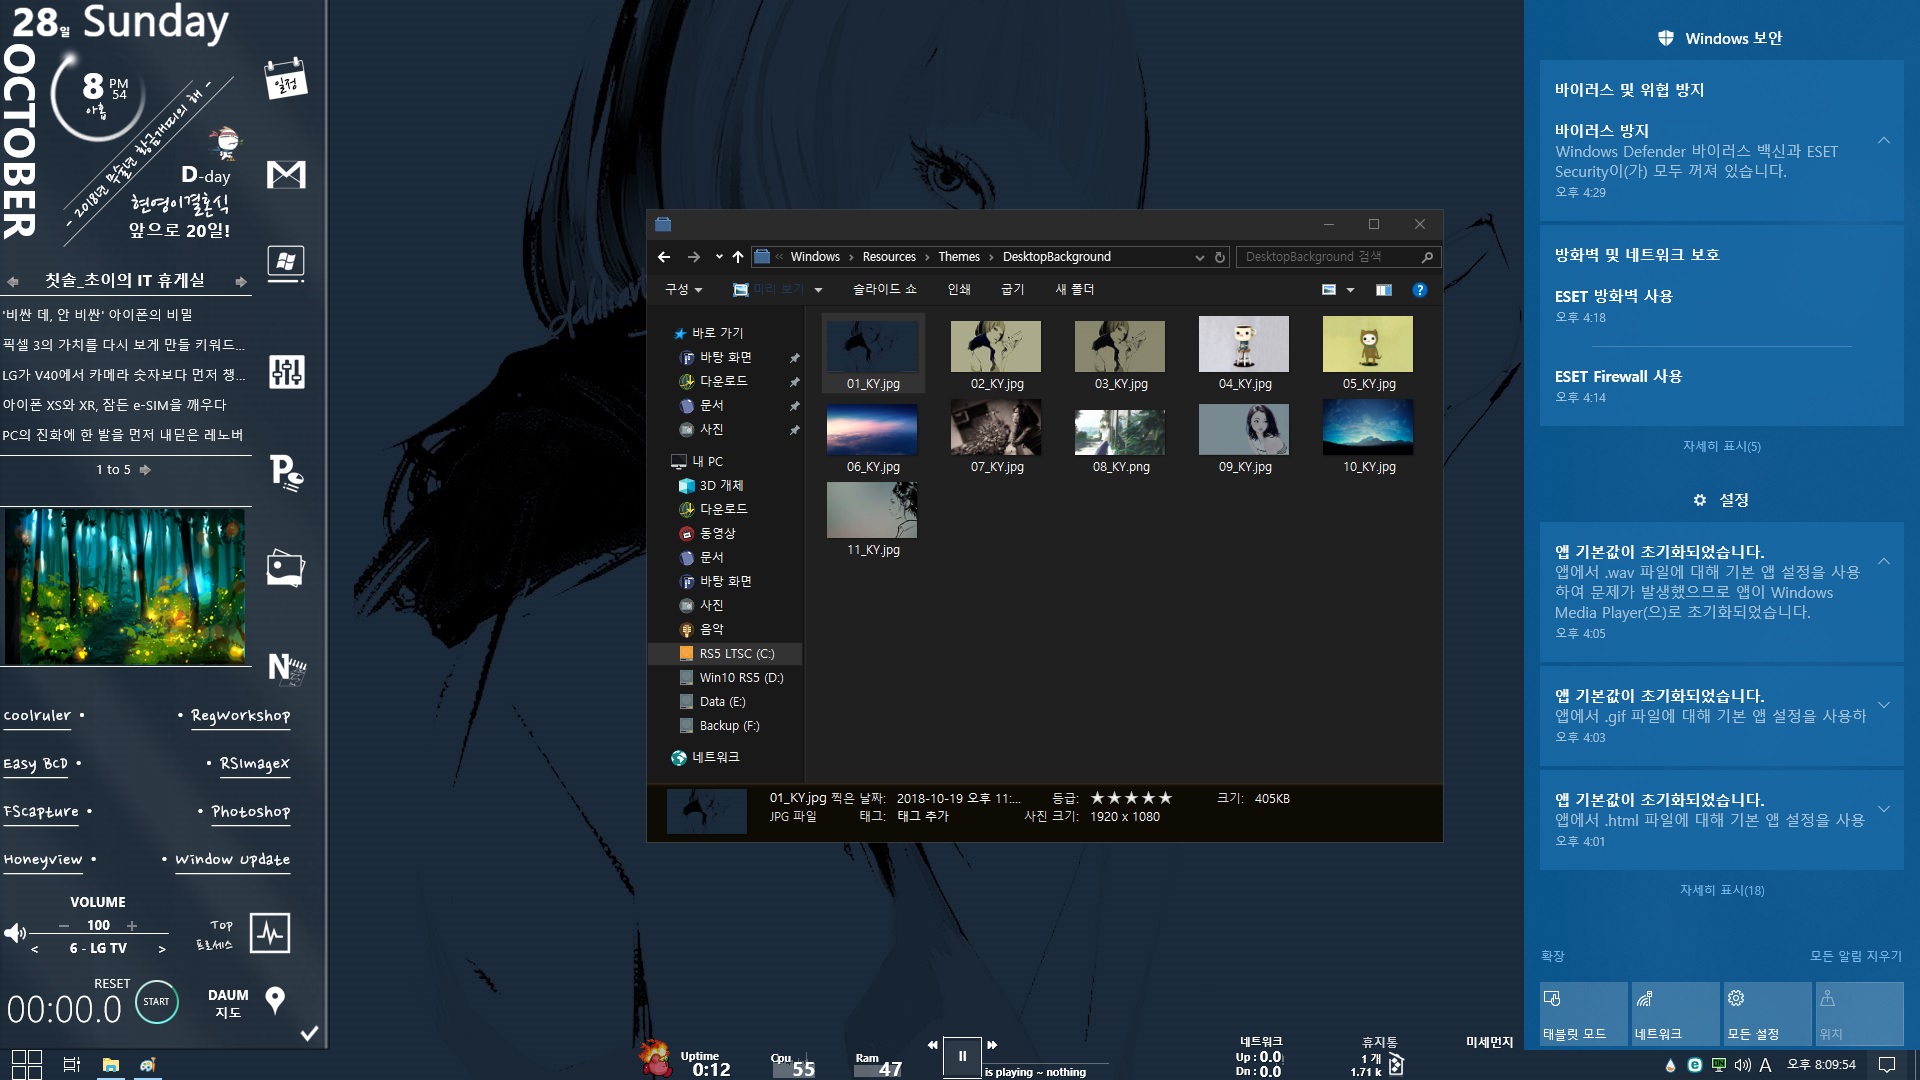
Task: Click New folder (새 폴더) in toolbar
Action: 1075,290
